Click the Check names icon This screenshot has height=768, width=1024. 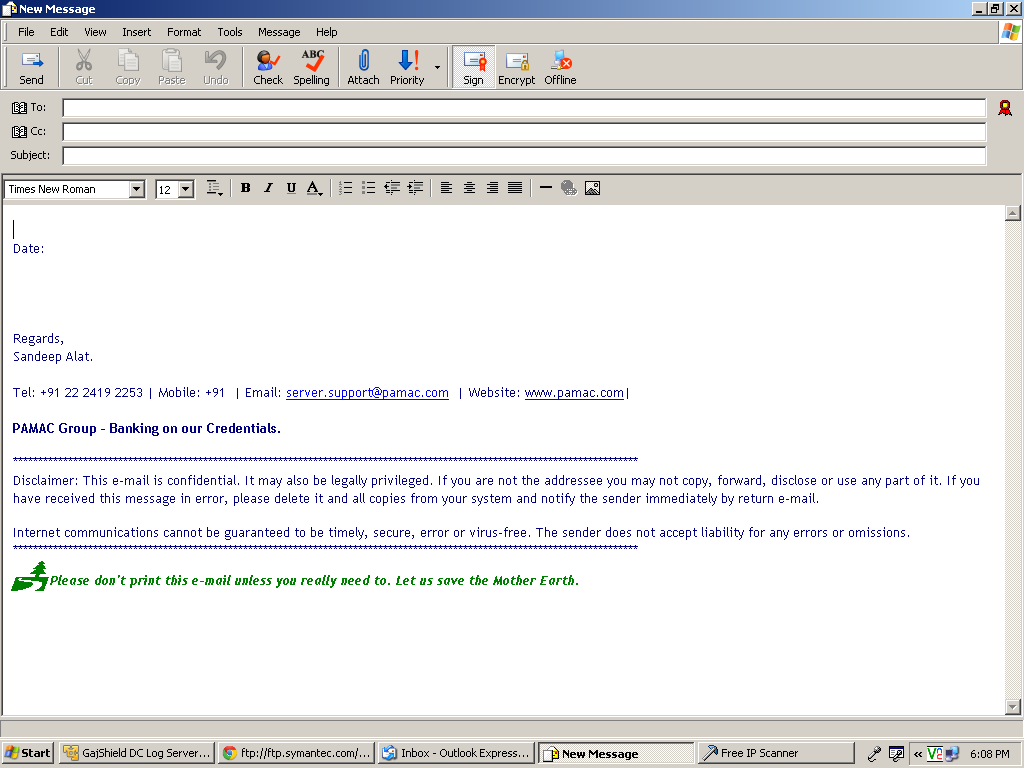(x=268, y=67)
